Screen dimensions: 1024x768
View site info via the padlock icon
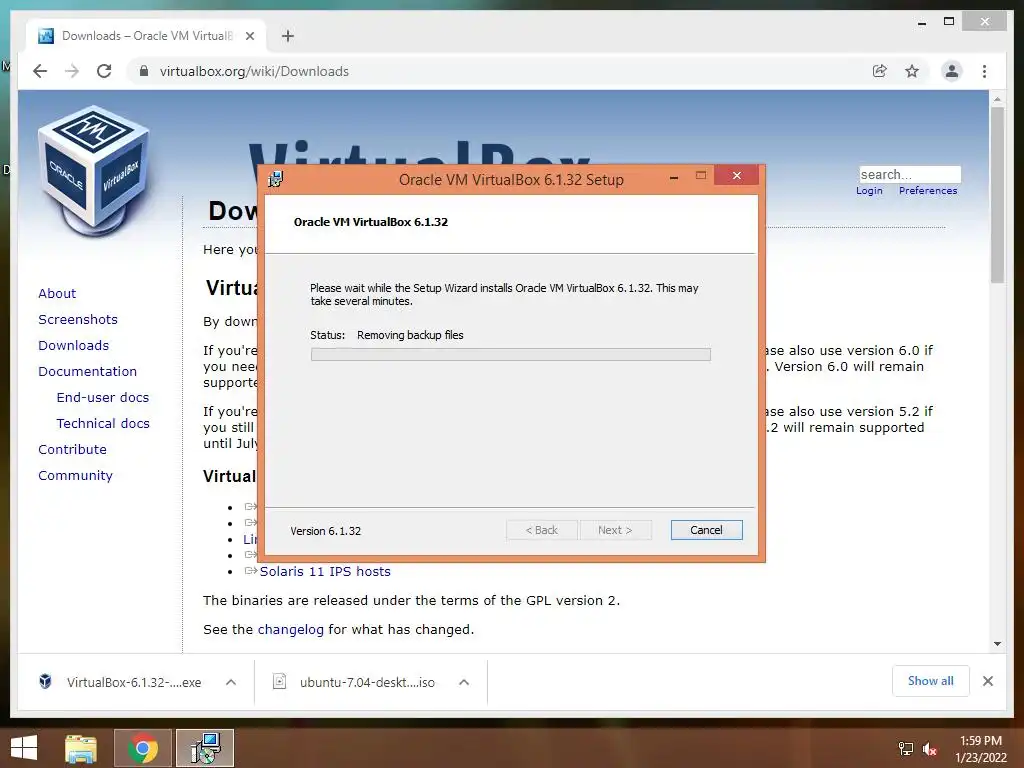[x=144, y=71]
